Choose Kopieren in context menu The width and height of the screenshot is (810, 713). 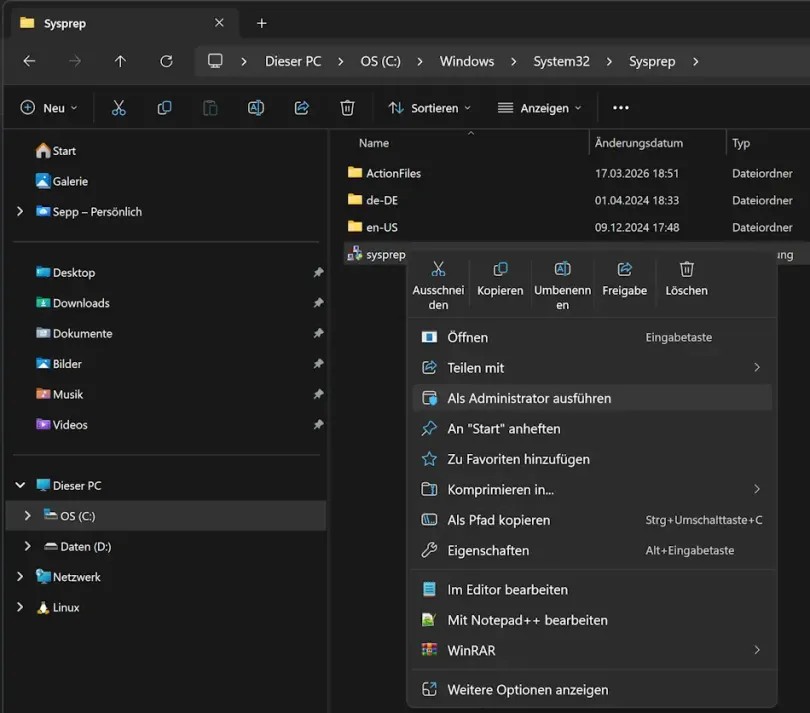[x=500, y=279]
